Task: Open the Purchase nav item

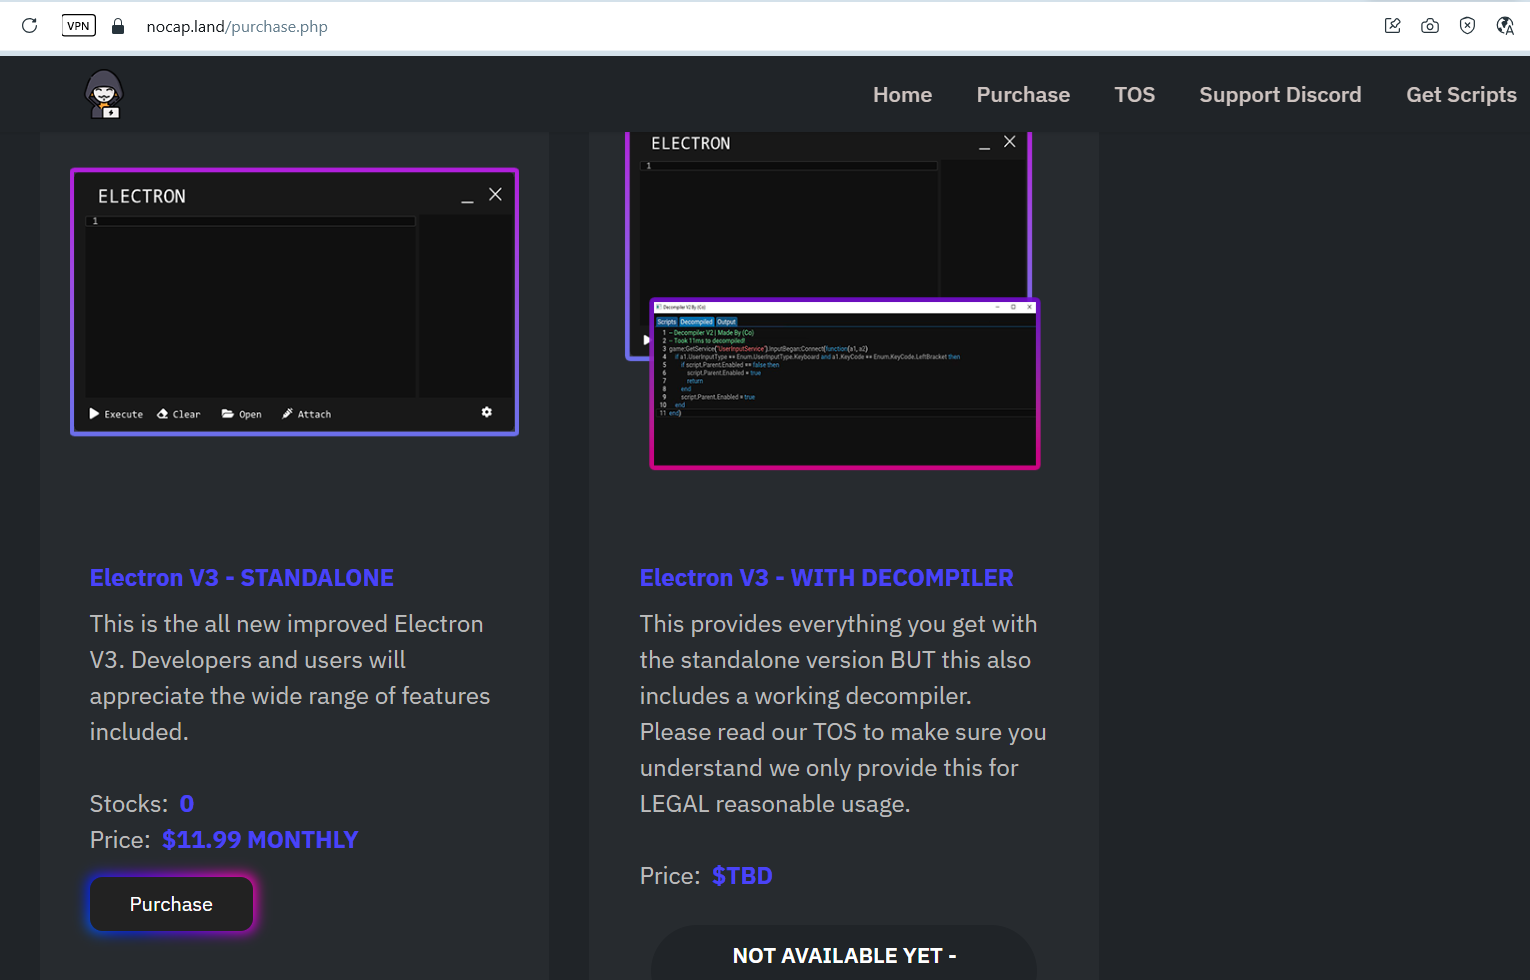Action: point(1023,95)
